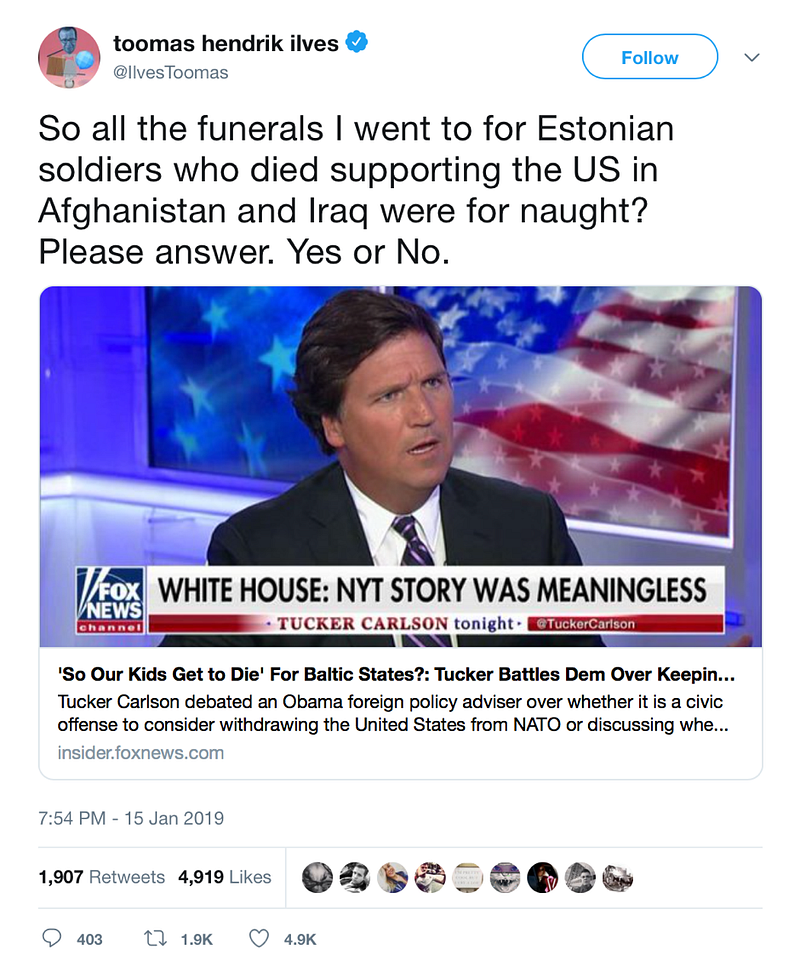Screen dimensions: 800x967
Task: Click the first liker avatar in the row
Action: pos(317,876)
